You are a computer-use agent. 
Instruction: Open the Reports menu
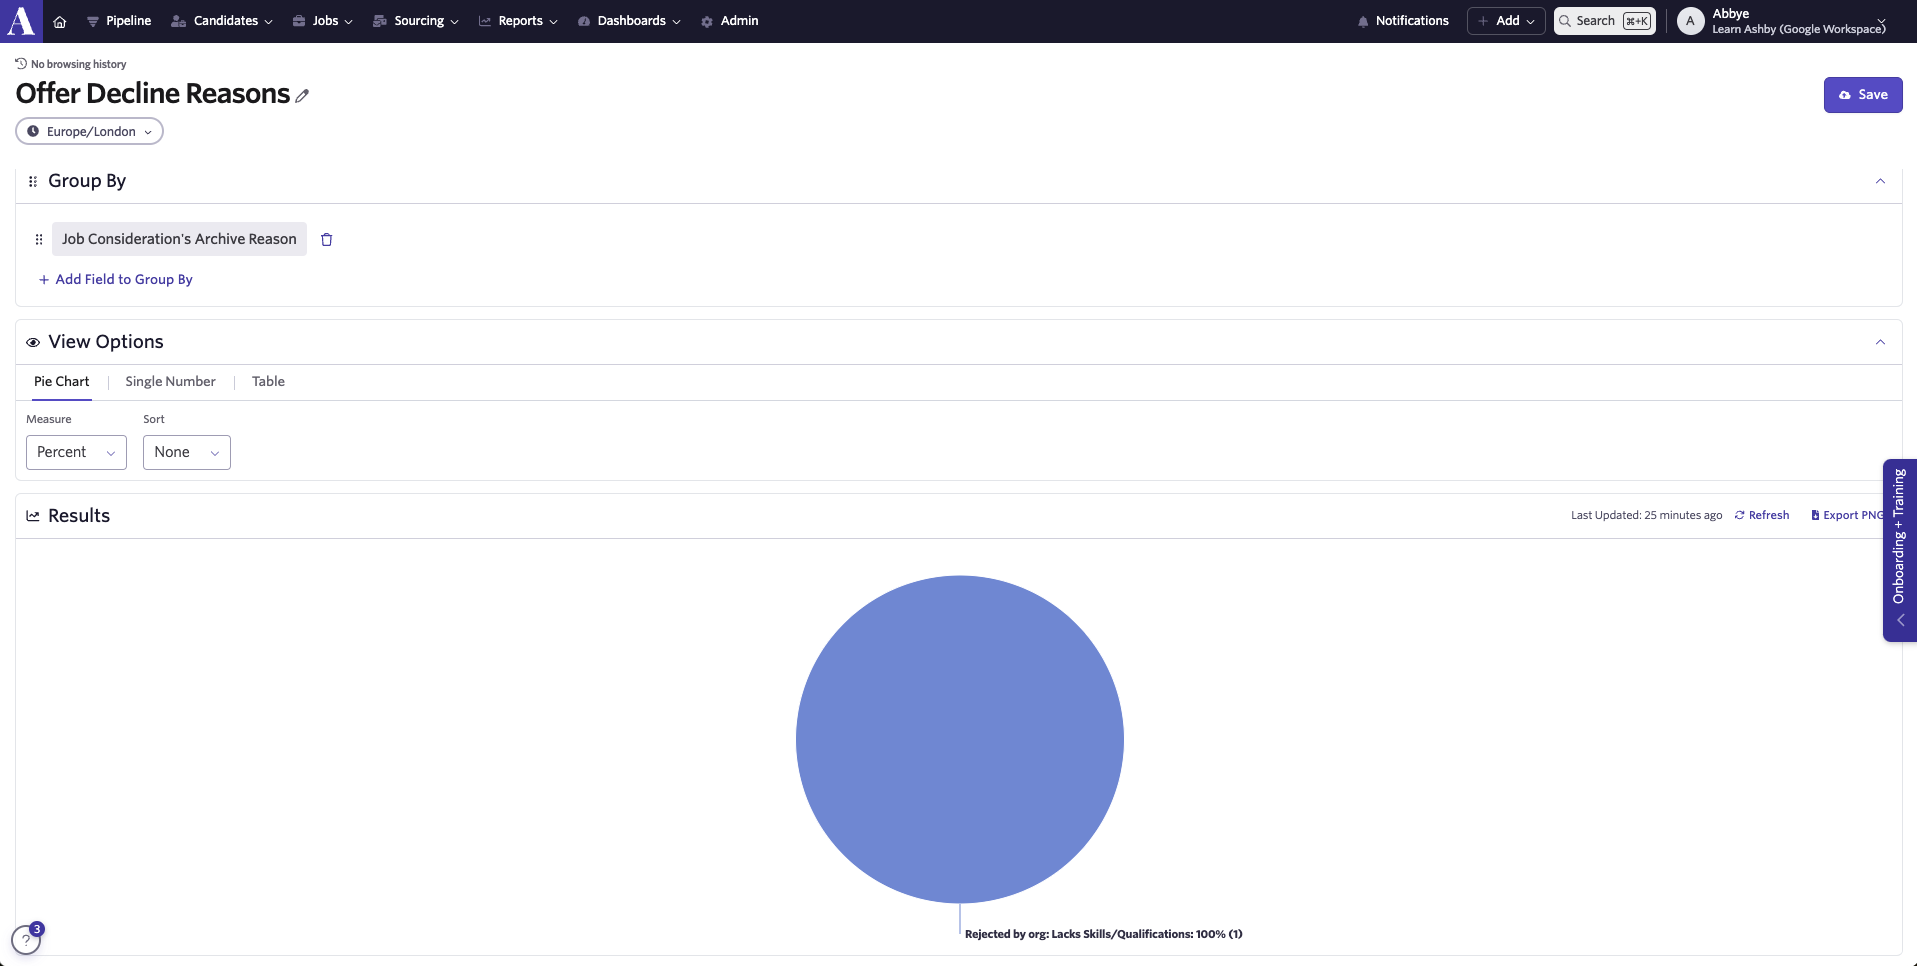(x=518, y=21)
